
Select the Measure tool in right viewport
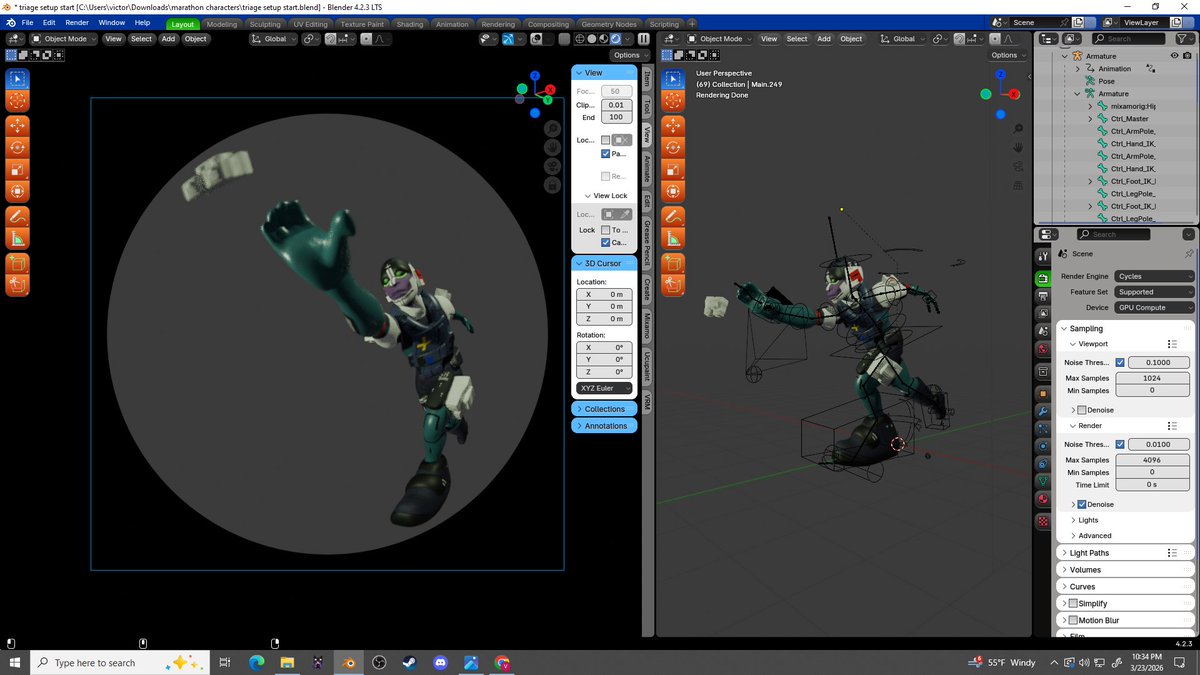(673, 238)
